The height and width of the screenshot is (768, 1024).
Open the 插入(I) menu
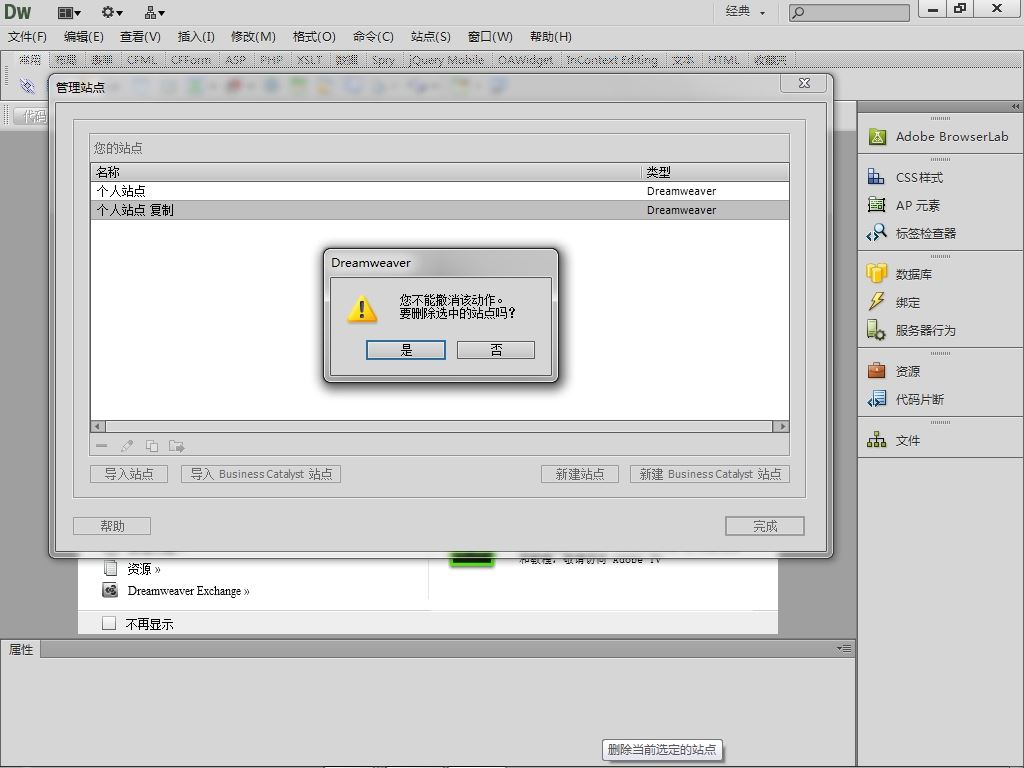(196, 37)
